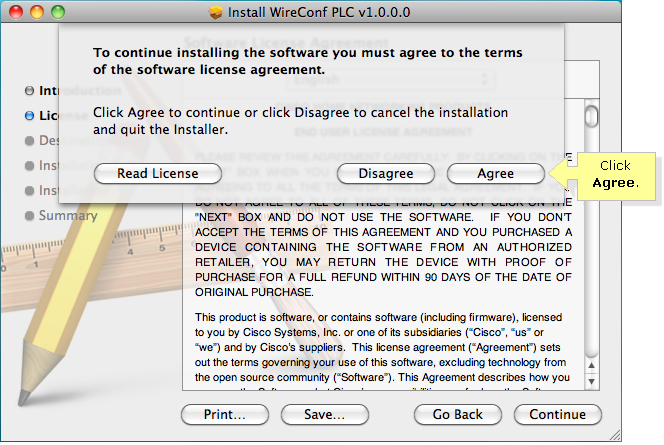Click the license text scrollbar thumb
This screenshot has height=445, width=664.
tap(592, 116)
